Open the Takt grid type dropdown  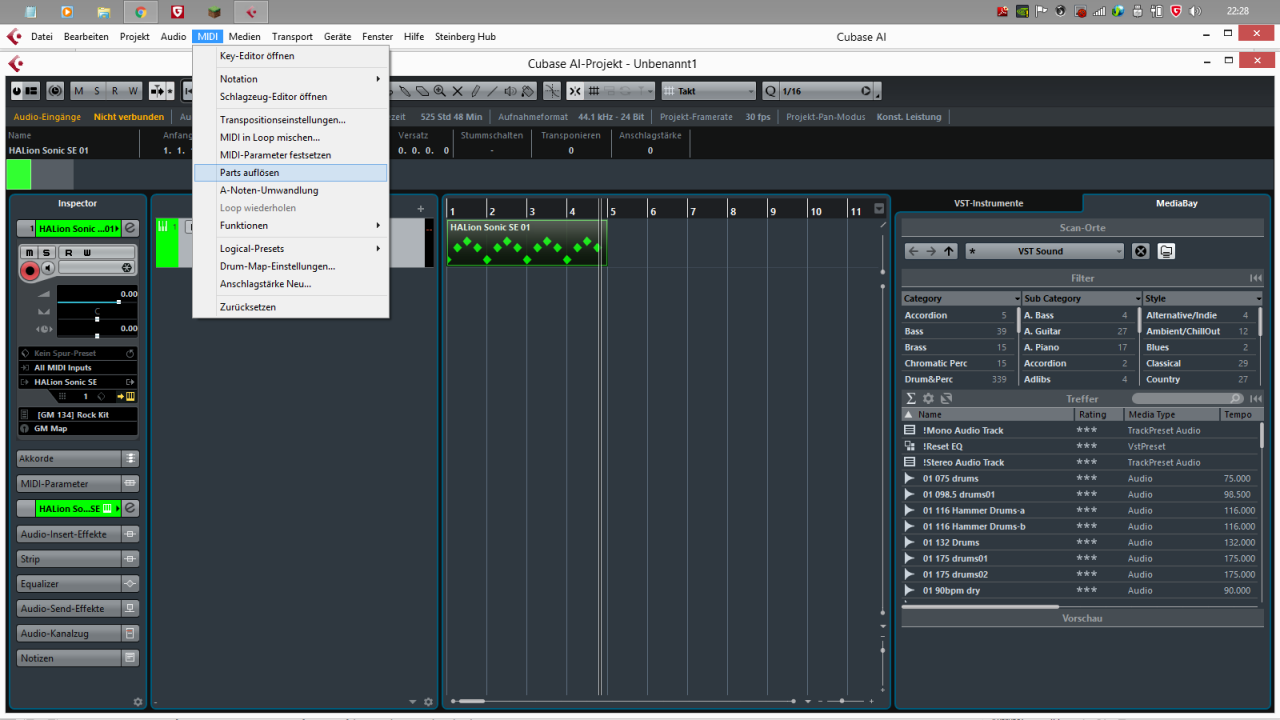708,91
